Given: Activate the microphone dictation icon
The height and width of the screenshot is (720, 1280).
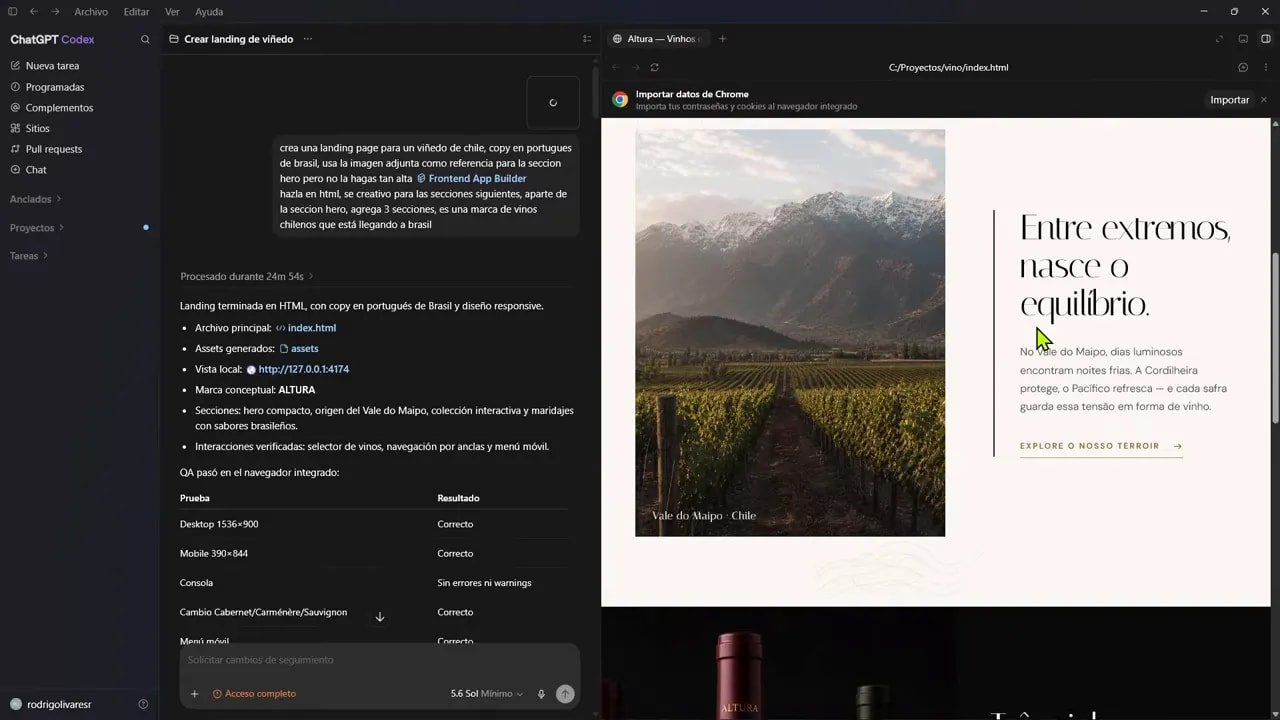Looking at the screenshot, I should pyautogui.click(x=541, y=694).
